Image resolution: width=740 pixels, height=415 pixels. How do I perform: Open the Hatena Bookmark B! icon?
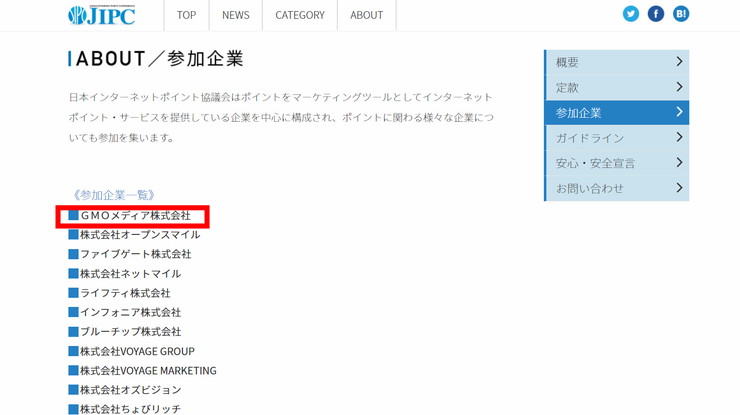[681, 14]
